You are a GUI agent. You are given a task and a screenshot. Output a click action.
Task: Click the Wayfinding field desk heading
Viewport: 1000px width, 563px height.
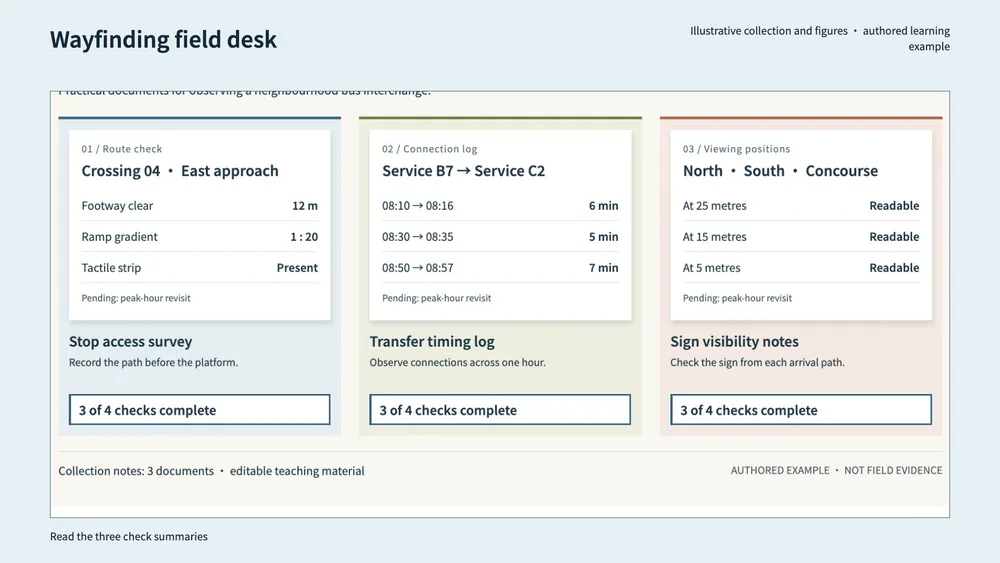163,40
